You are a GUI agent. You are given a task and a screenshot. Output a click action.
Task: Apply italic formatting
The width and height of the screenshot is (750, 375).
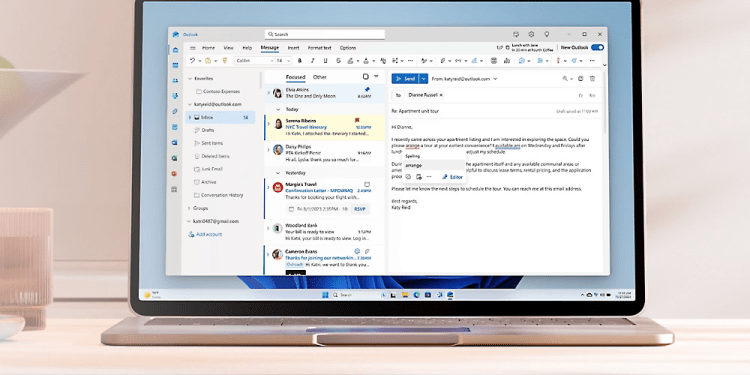(313, 61)
